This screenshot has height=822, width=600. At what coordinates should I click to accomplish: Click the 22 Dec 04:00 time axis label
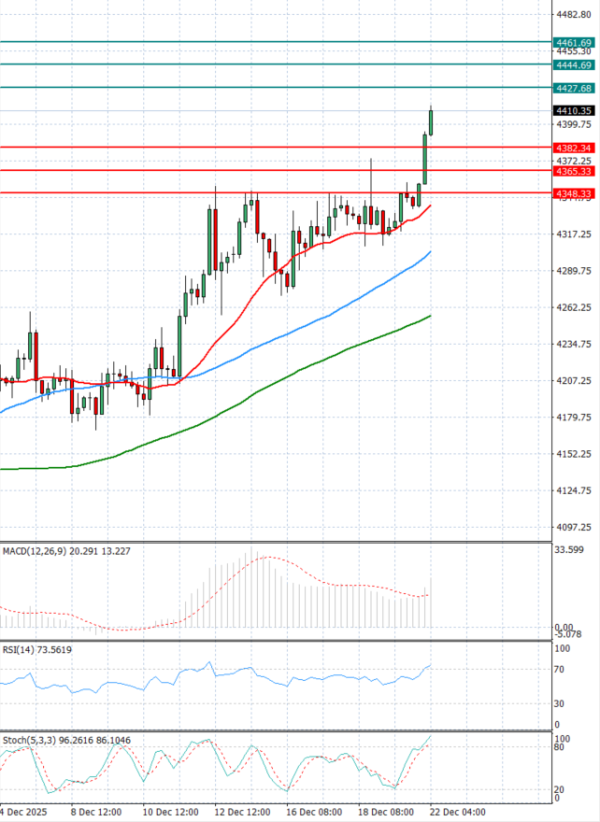point(459,811)
